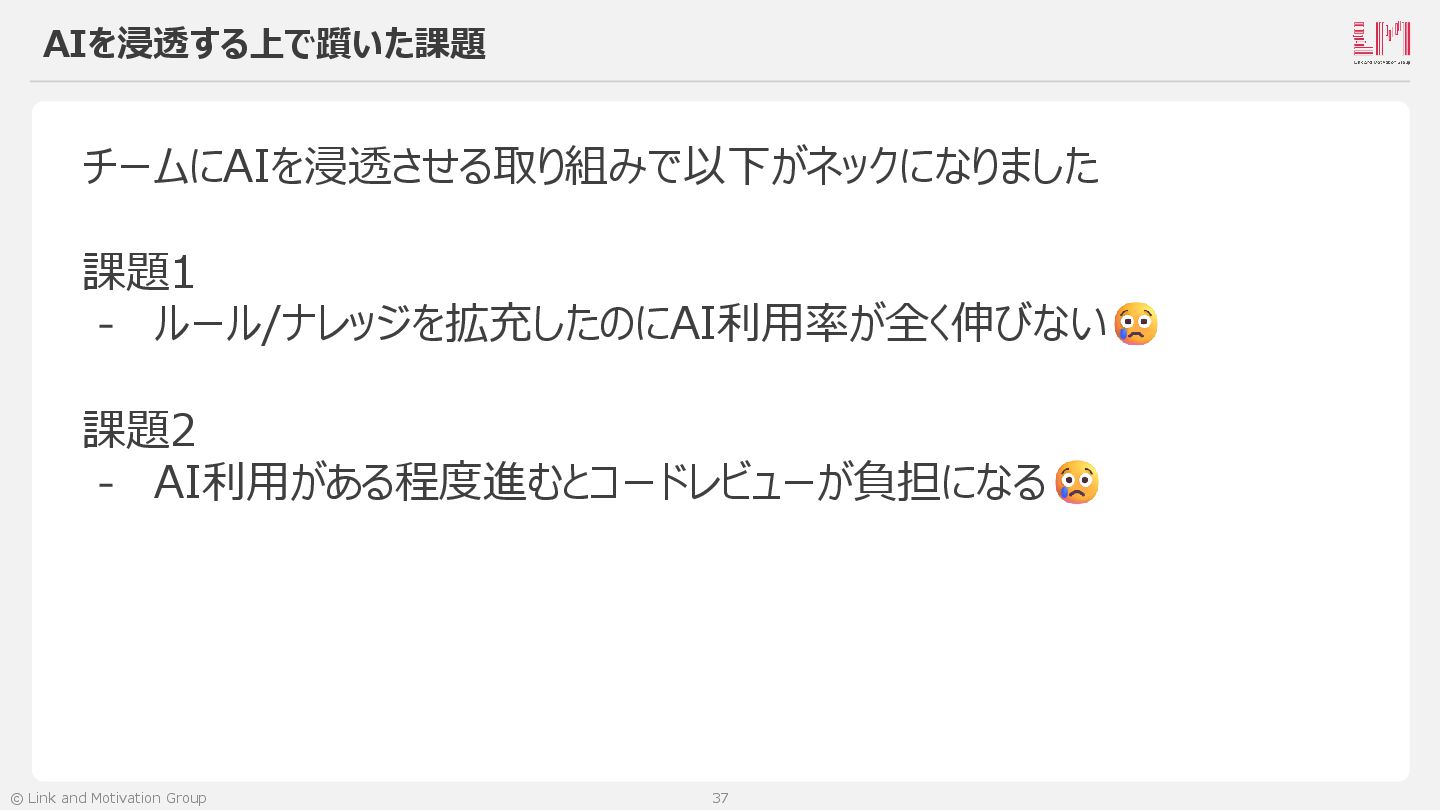Screen dimensions: 1440x810
Task: Click the crying emoji after 伸びない
Action: 1136,324
